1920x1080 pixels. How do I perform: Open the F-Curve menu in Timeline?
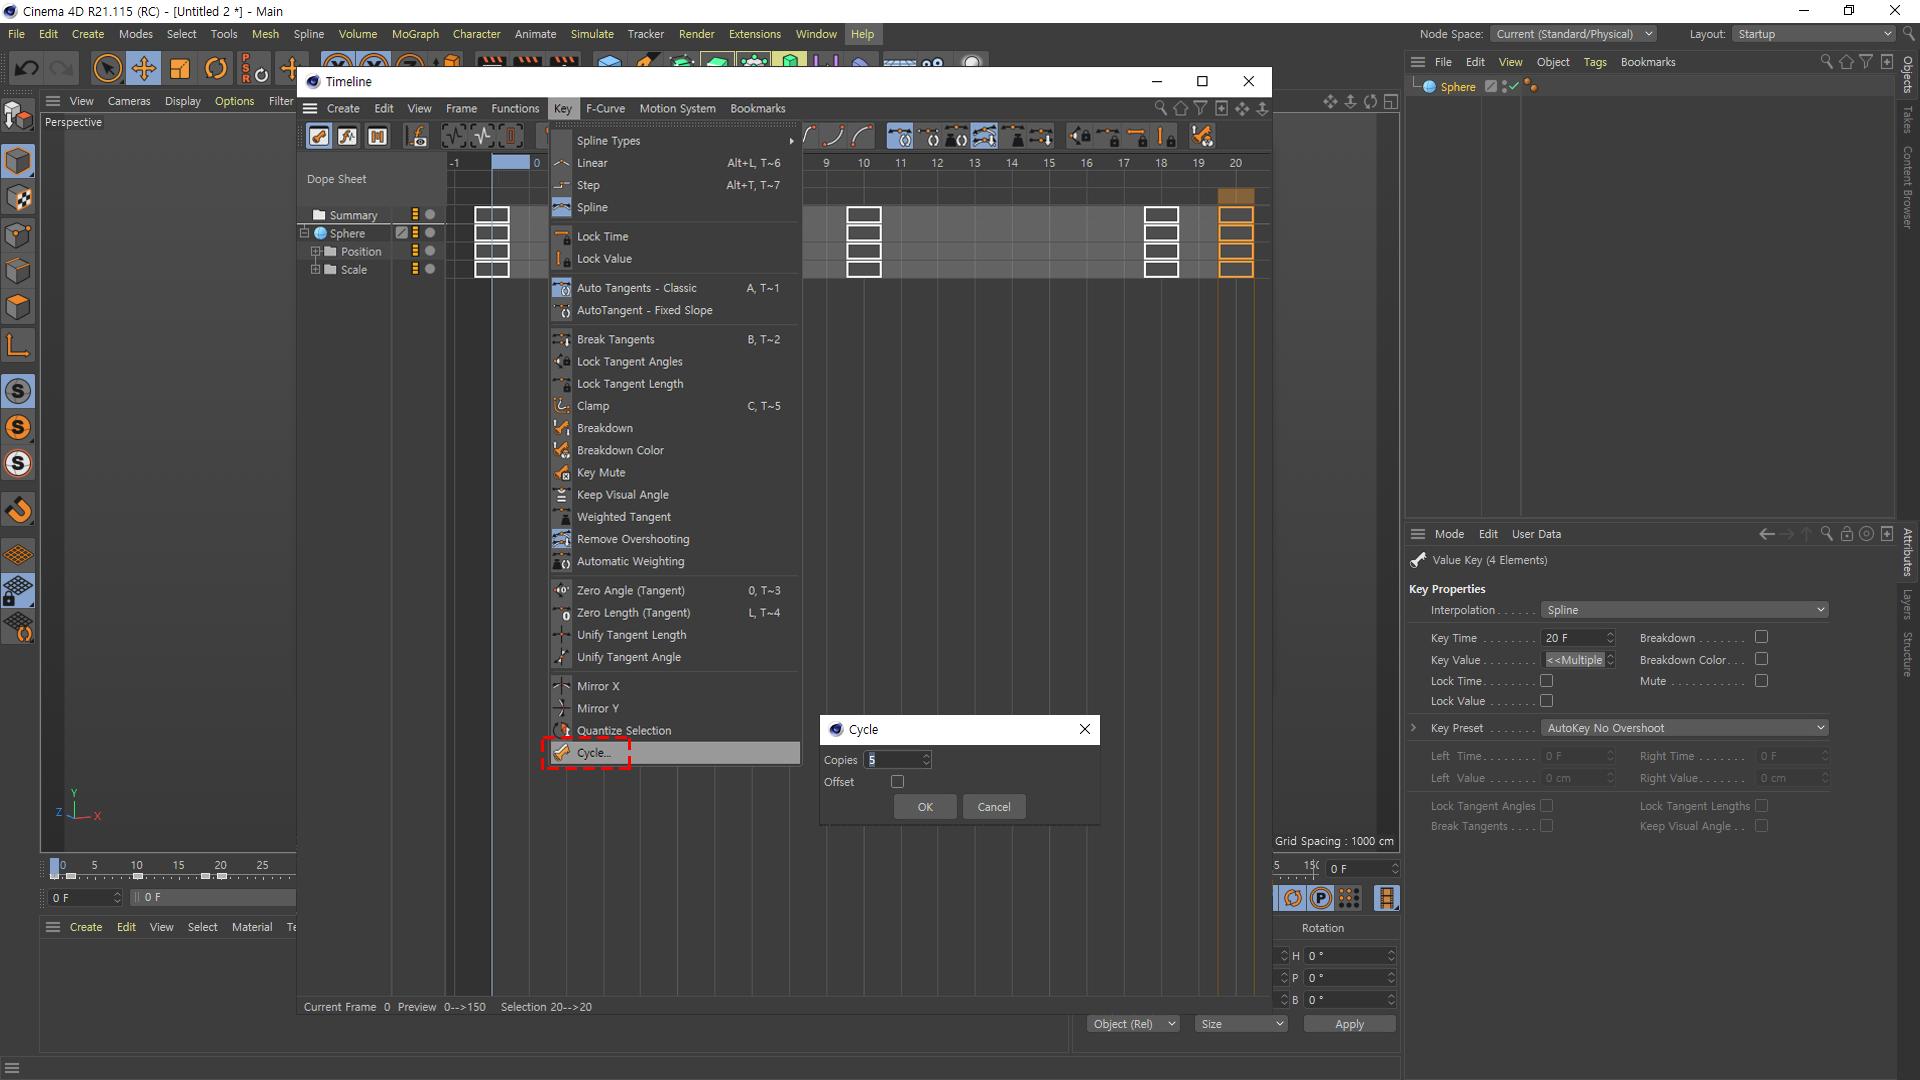point(605,109)
